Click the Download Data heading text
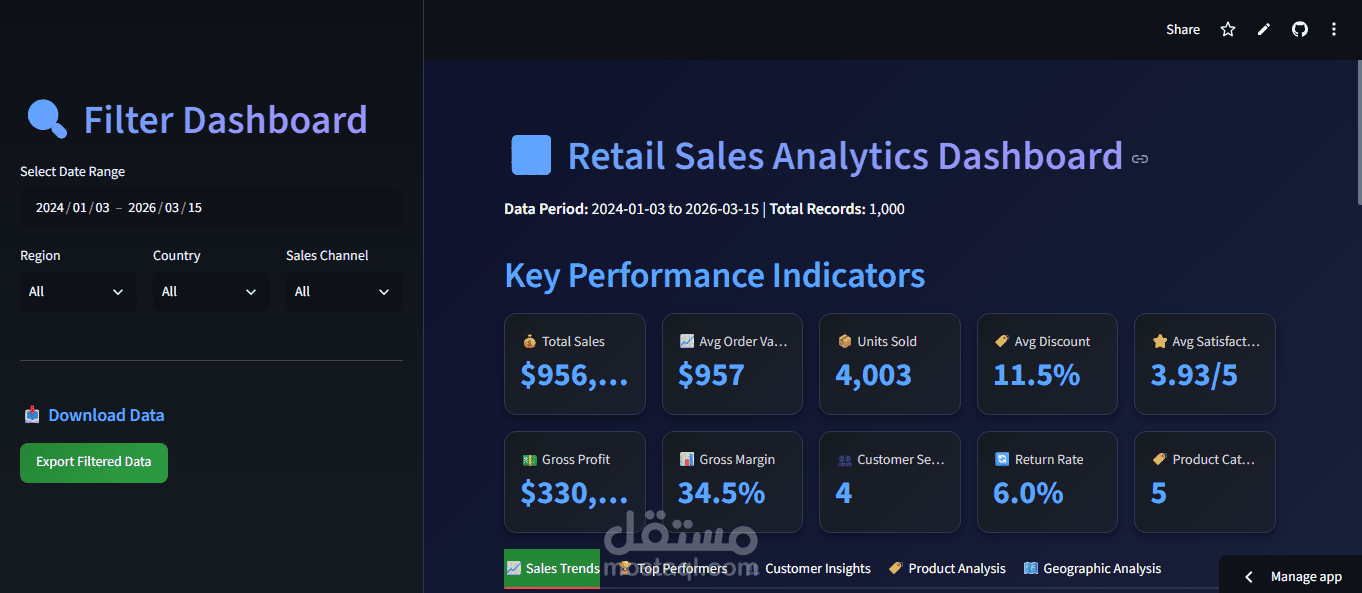The height and width of the screenshot is (593, 1362). tap(106, 415)
